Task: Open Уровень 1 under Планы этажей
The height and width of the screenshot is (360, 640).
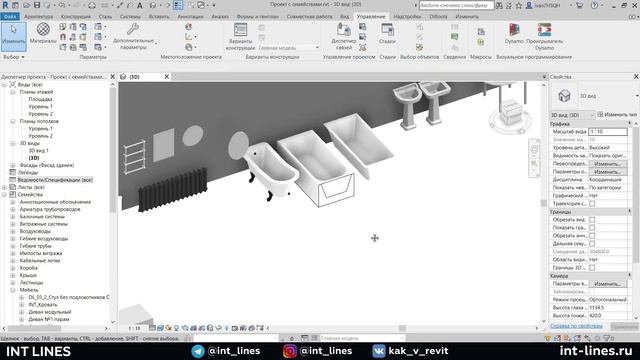Action: point(40,107)
